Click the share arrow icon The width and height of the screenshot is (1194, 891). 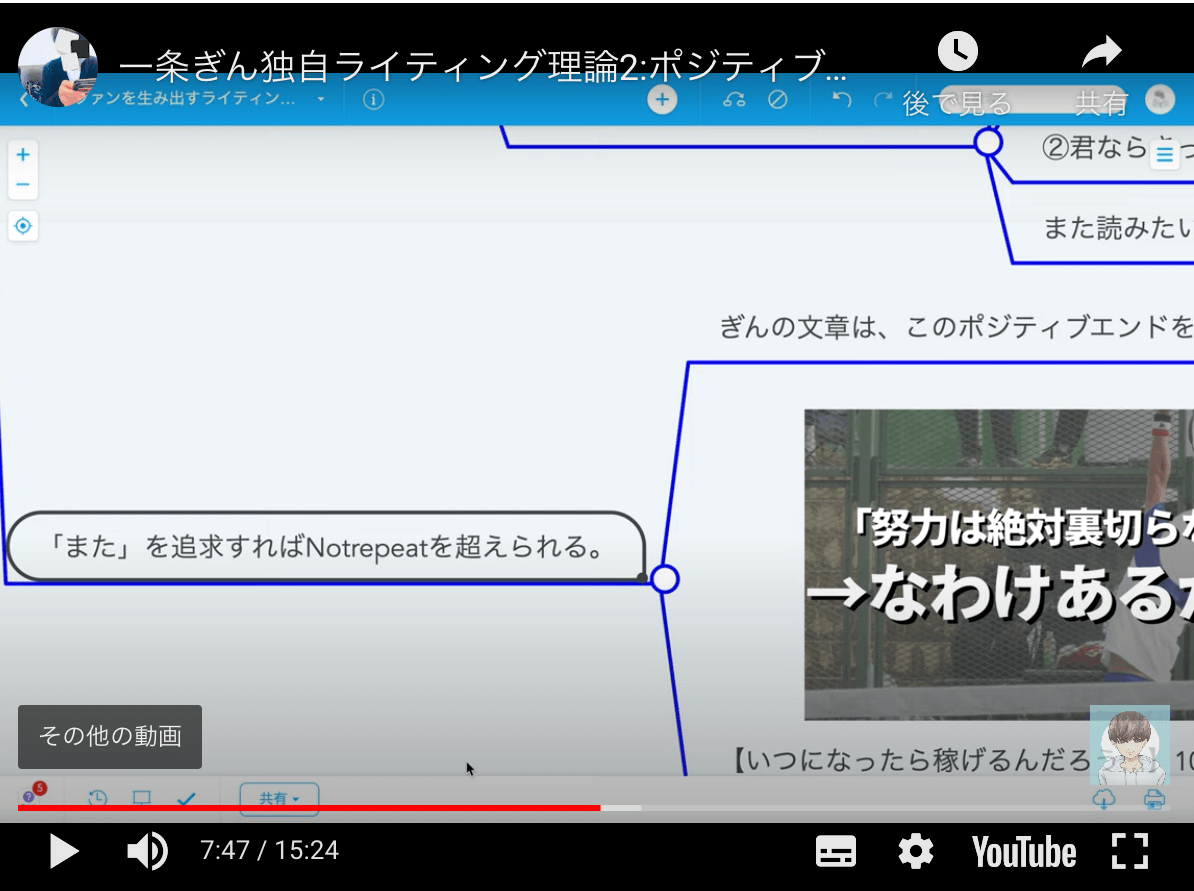[1101, 52]
